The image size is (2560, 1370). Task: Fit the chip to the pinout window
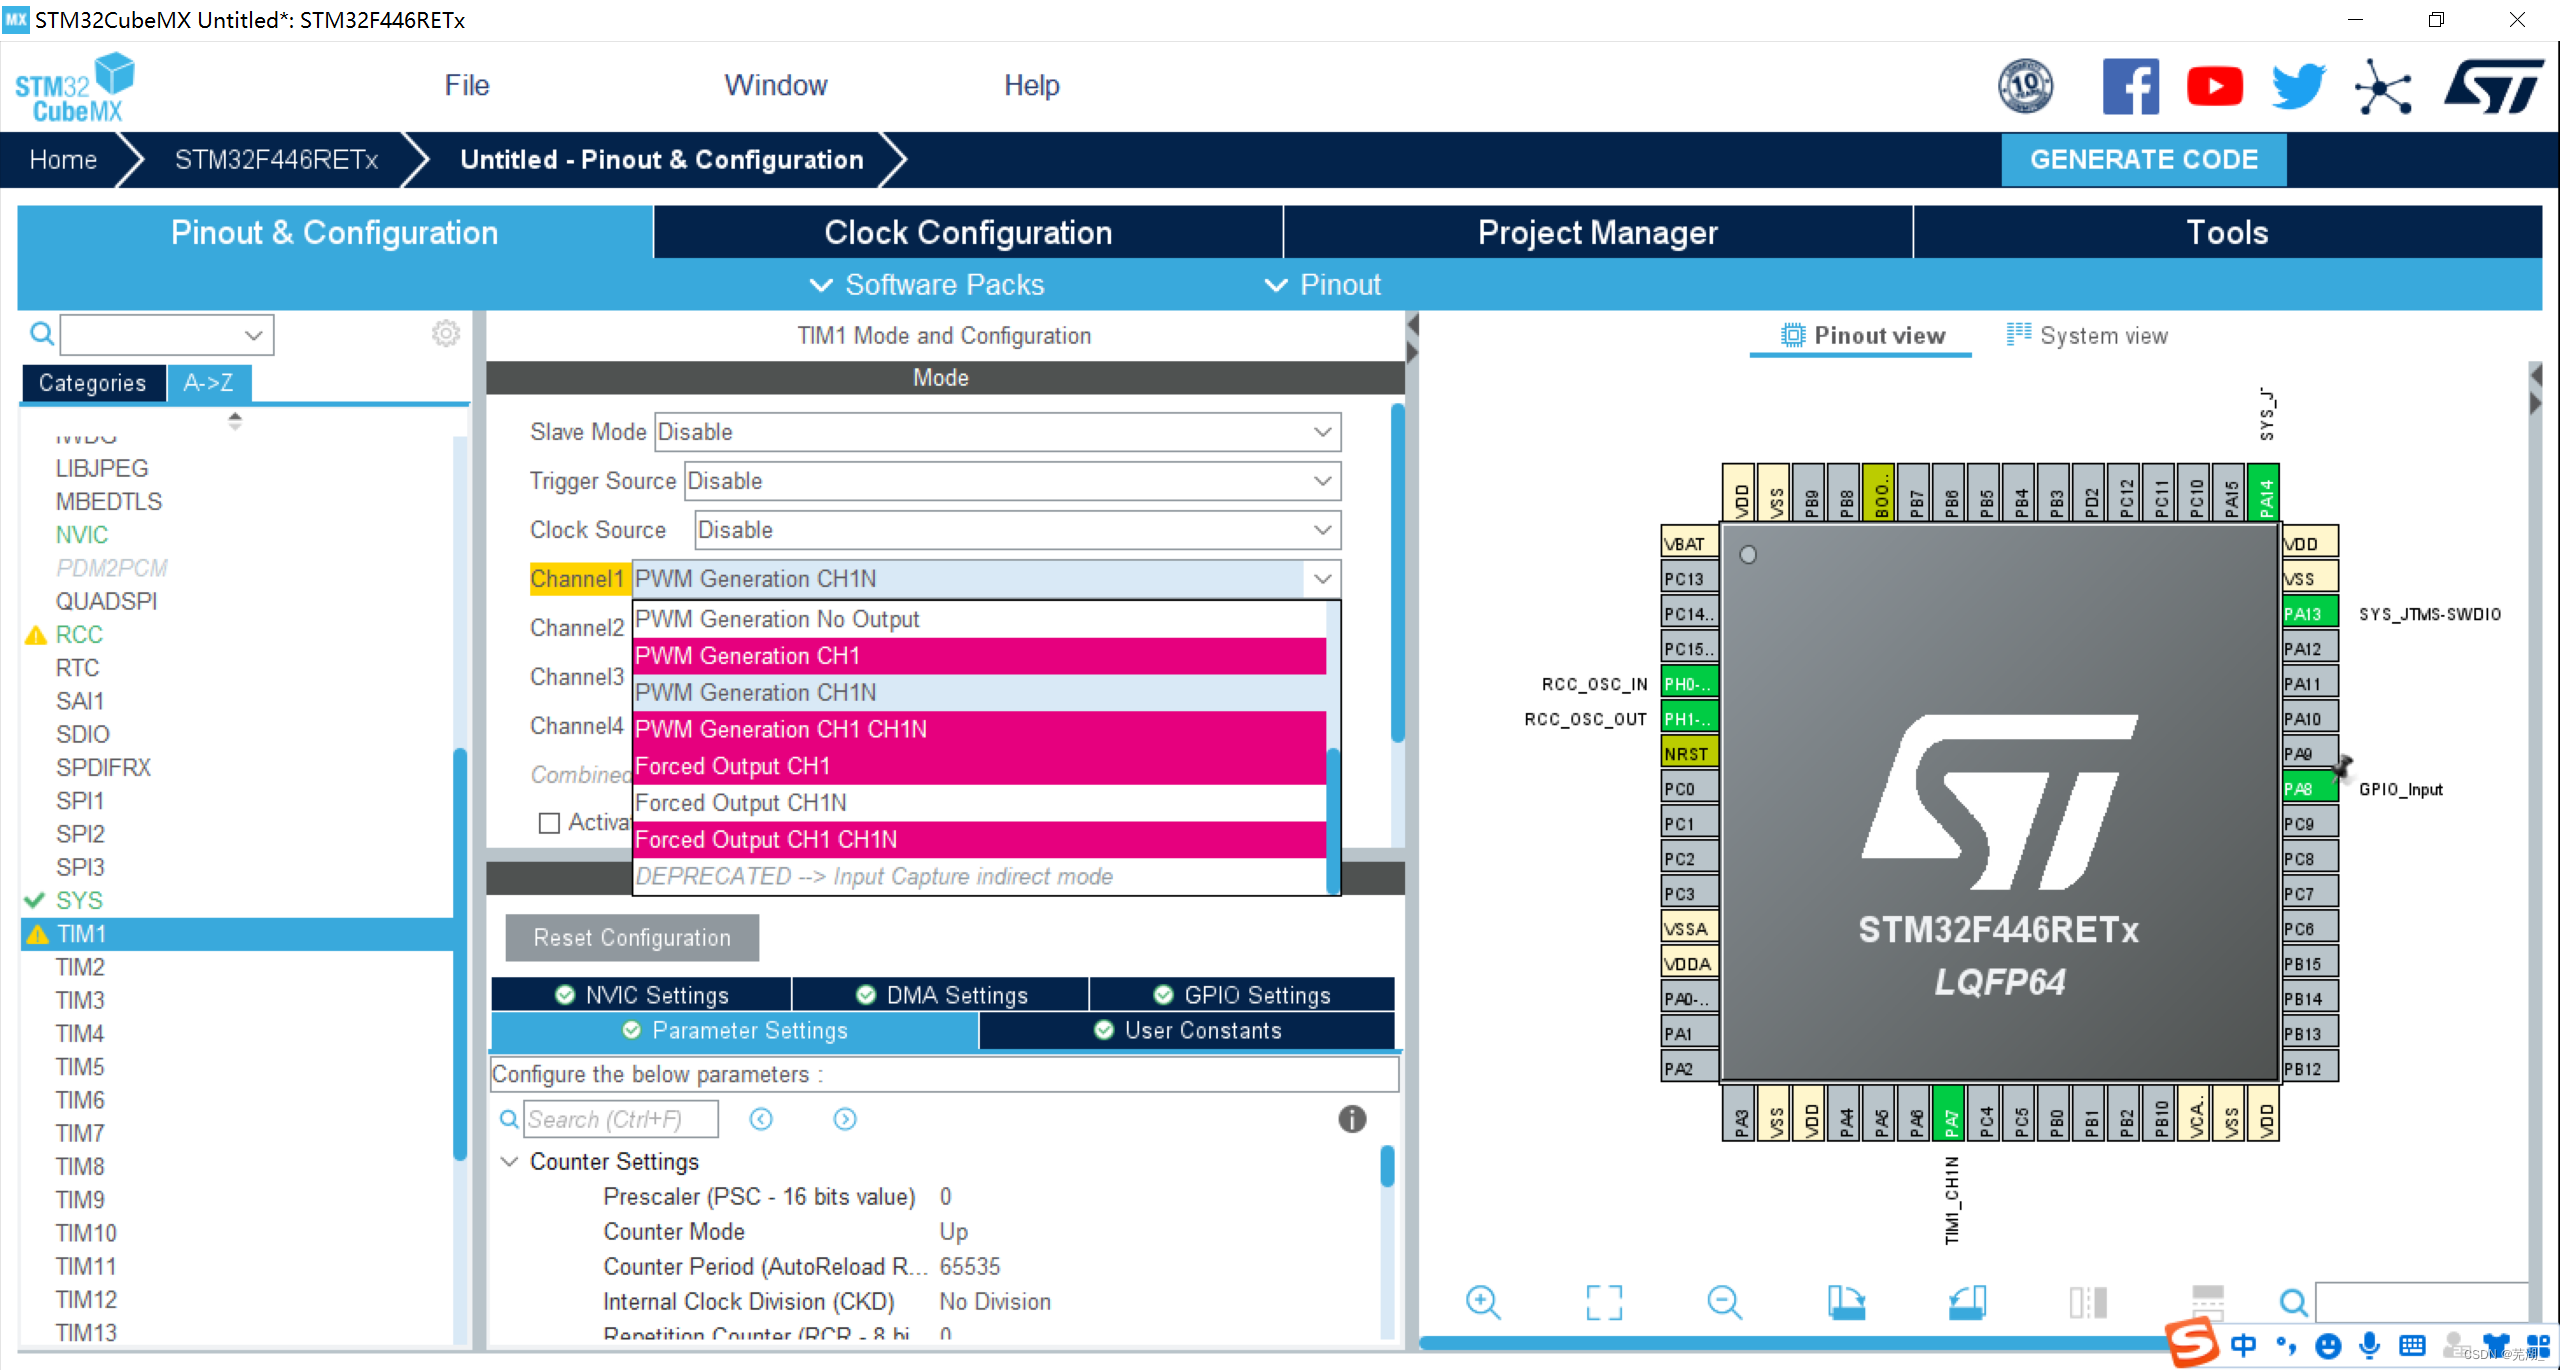1604,1302
